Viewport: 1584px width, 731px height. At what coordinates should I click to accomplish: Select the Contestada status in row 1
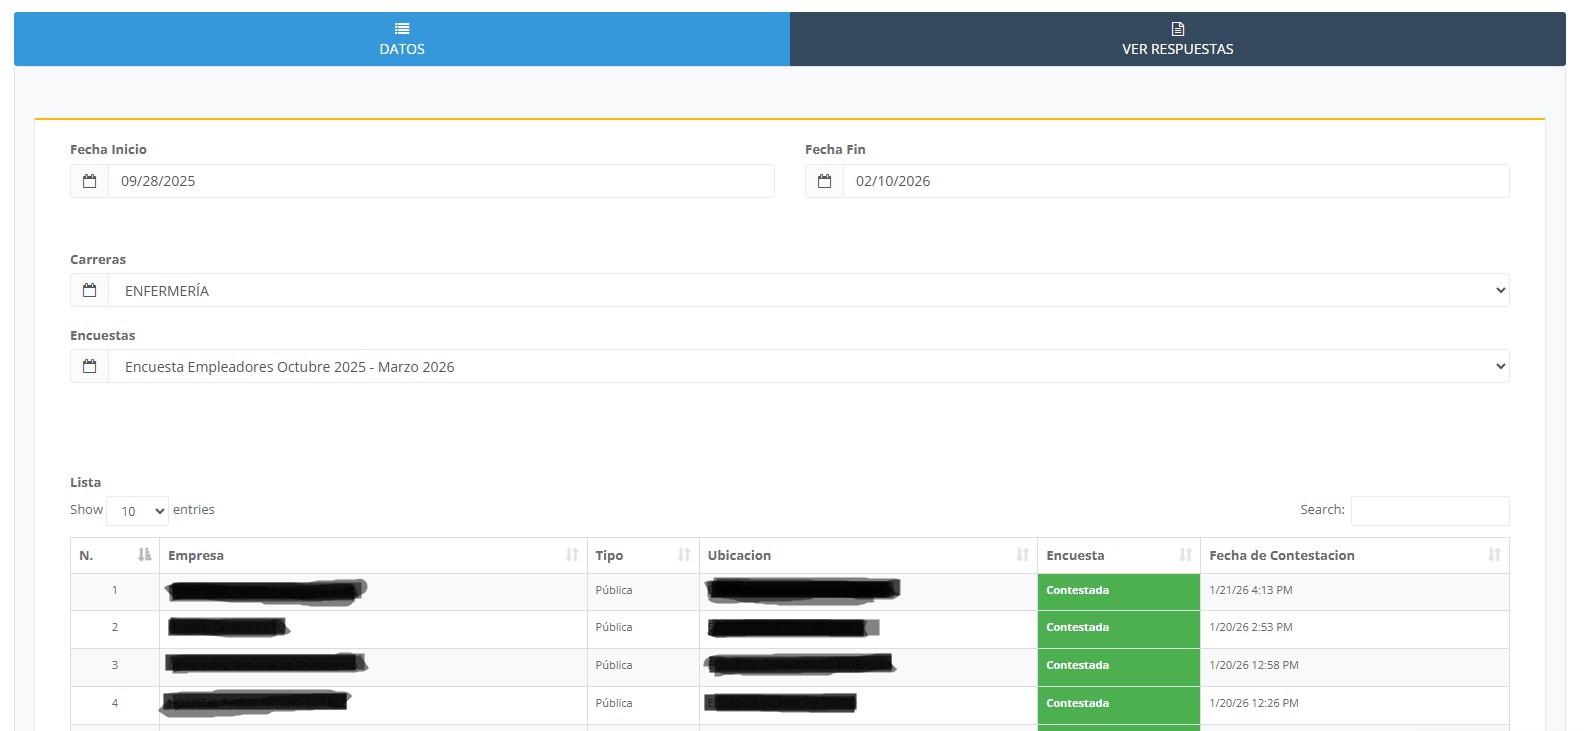[1119, 591]
